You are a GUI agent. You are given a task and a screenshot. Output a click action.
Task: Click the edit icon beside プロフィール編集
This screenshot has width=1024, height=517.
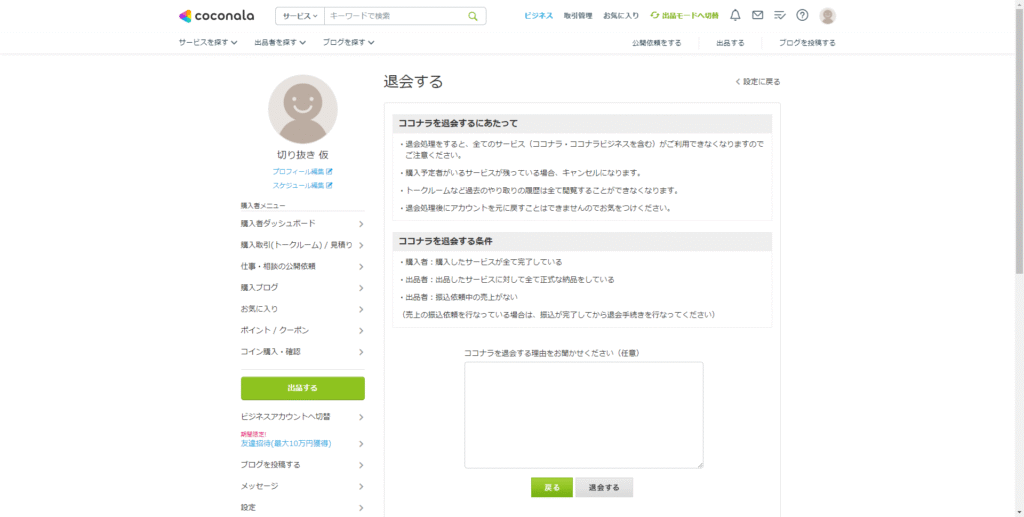(x=329, y=172)
